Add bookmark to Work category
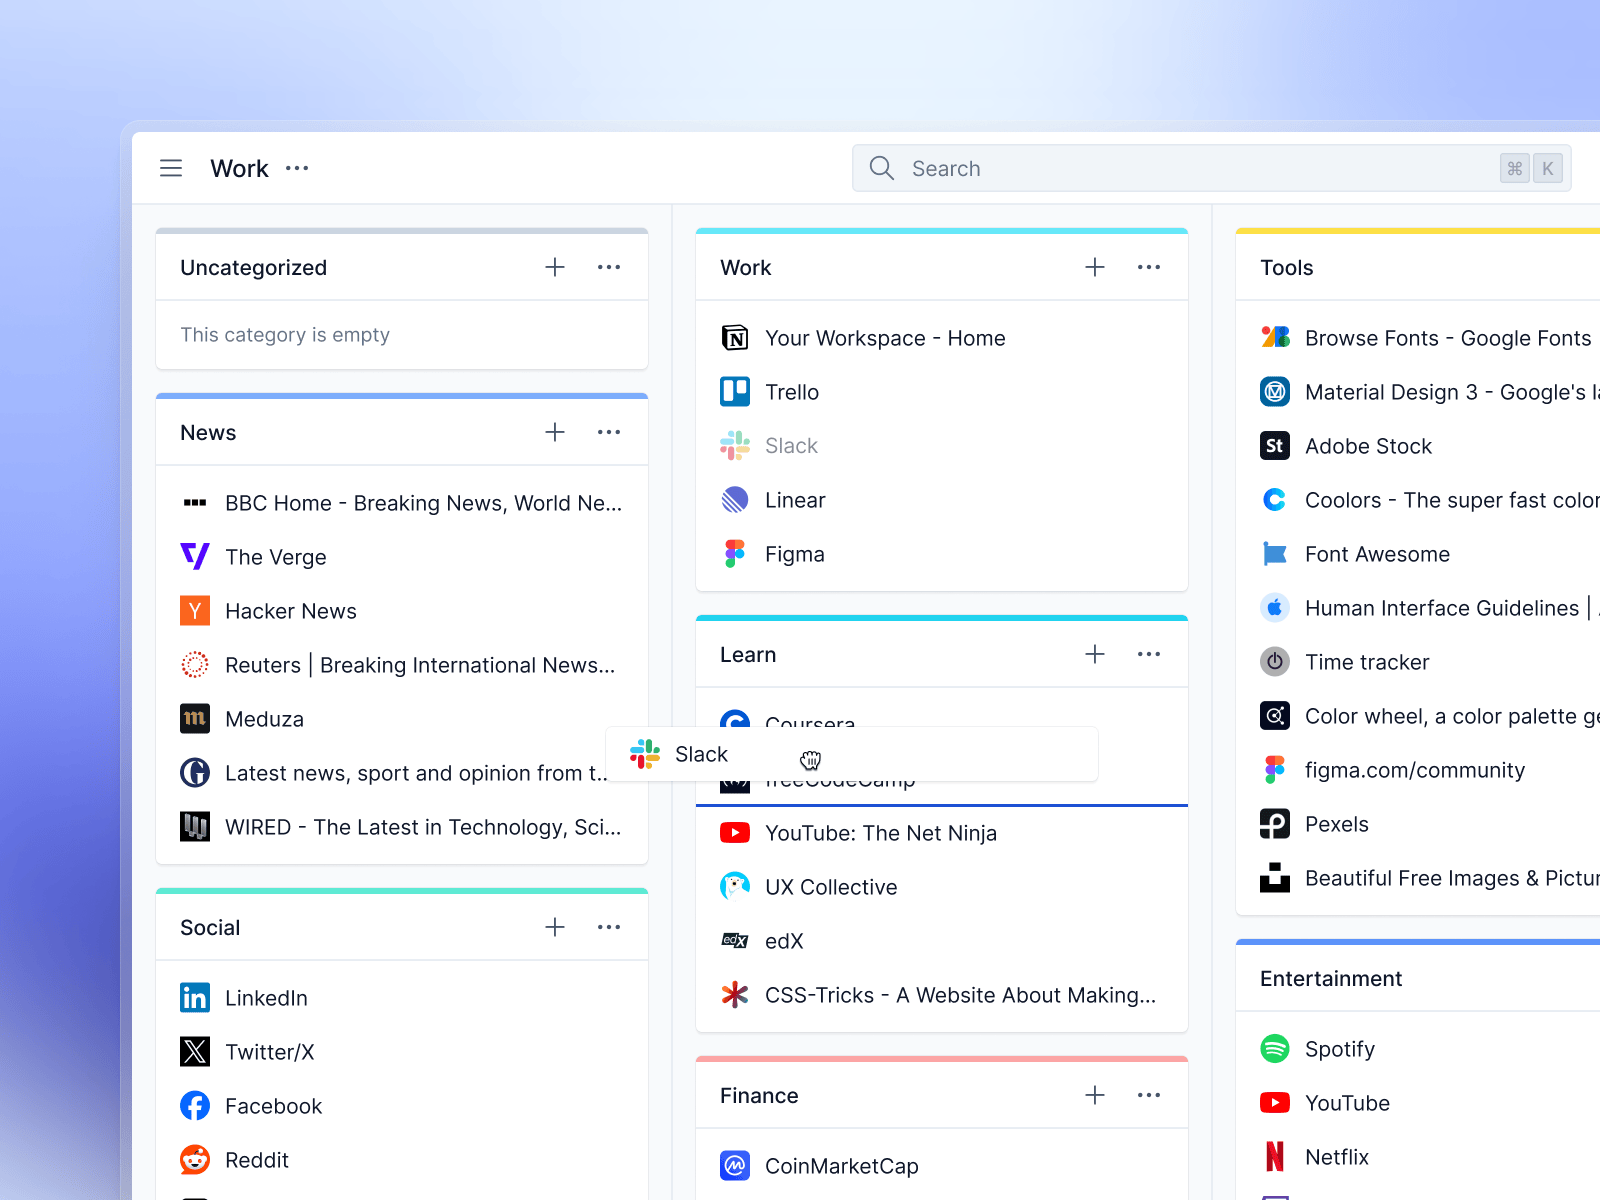Image resolution: width=1600 pixels, height=1200 pixels. coord(1095,267)
